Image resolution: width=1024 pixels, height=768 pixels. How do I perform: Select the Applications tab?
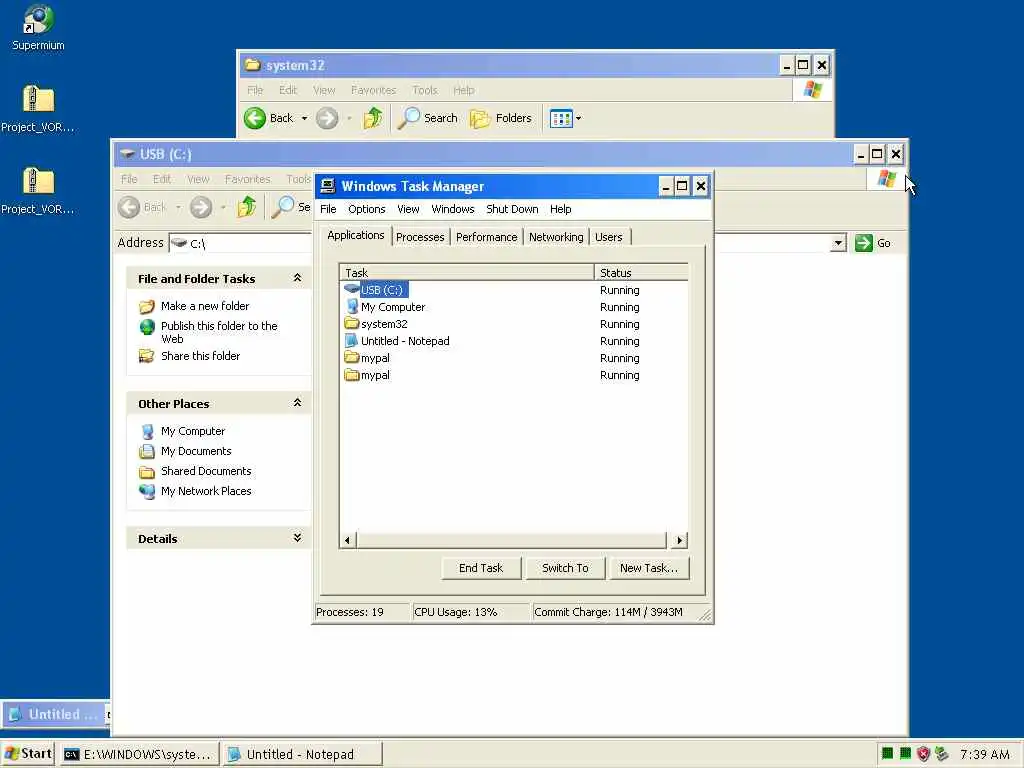tap(356, 235)
